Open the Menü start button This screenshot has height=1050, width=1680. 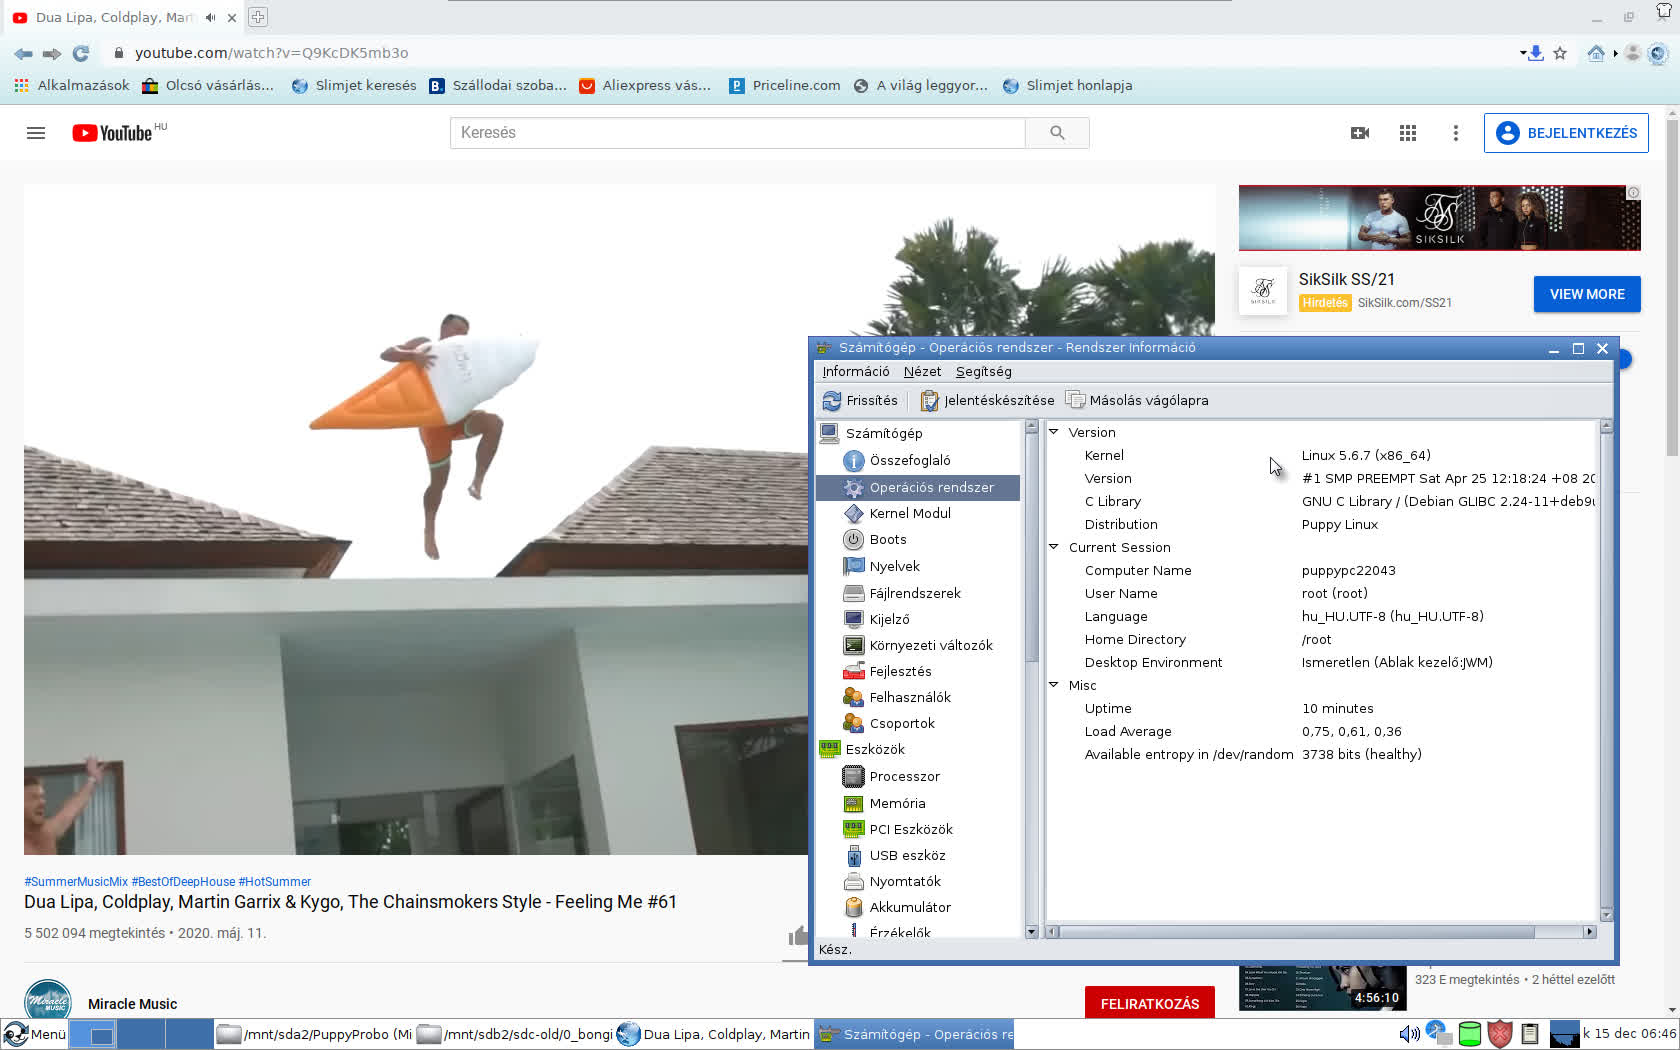click(34, 1034)
